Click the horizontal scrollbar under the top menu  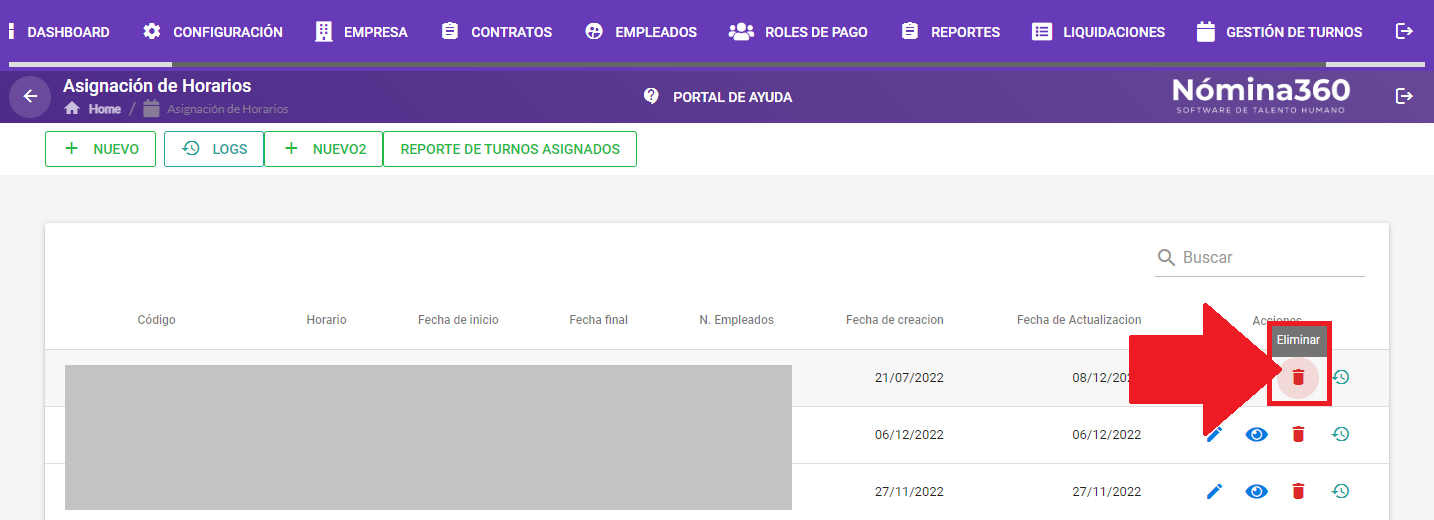[717, 66]
